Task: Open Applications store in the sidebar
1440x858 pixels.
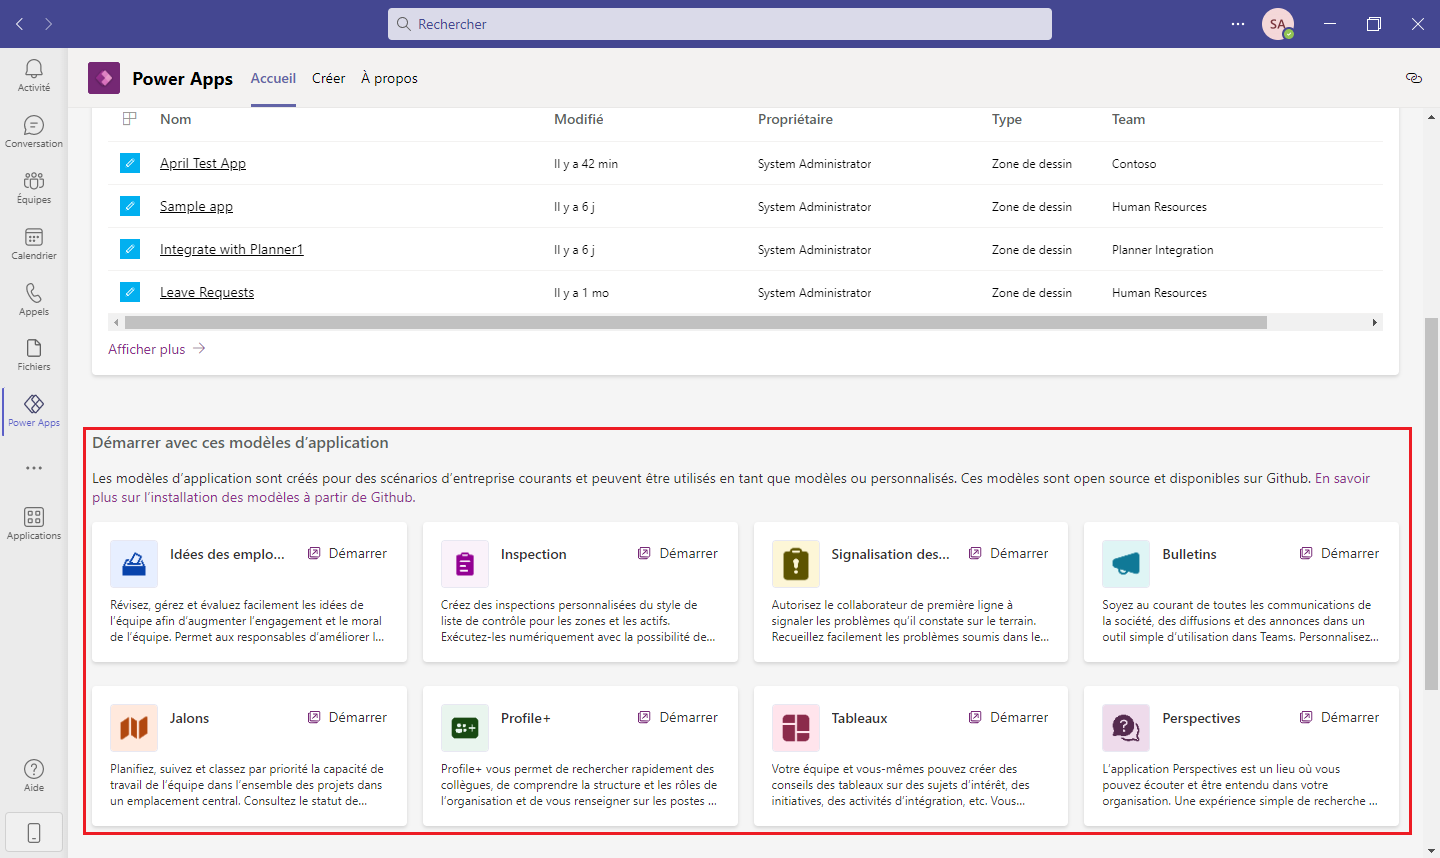Action: [x=34, y=523]
